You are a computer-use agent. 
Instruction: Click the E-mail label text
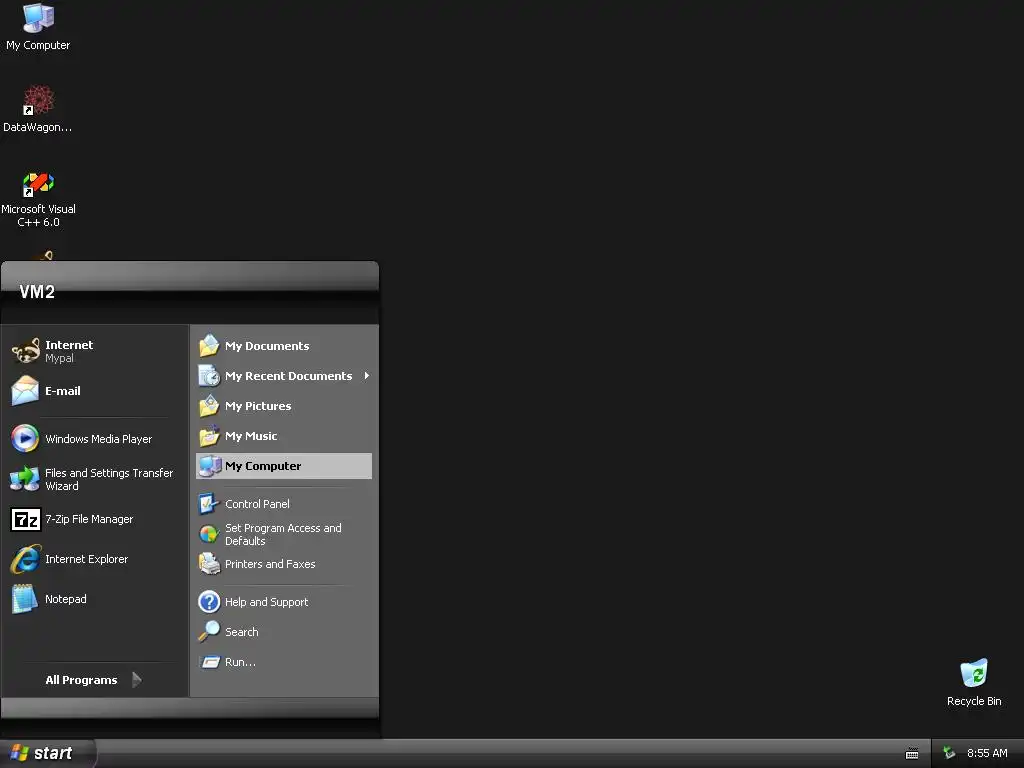pyautogui.click(x=63, y=391)
